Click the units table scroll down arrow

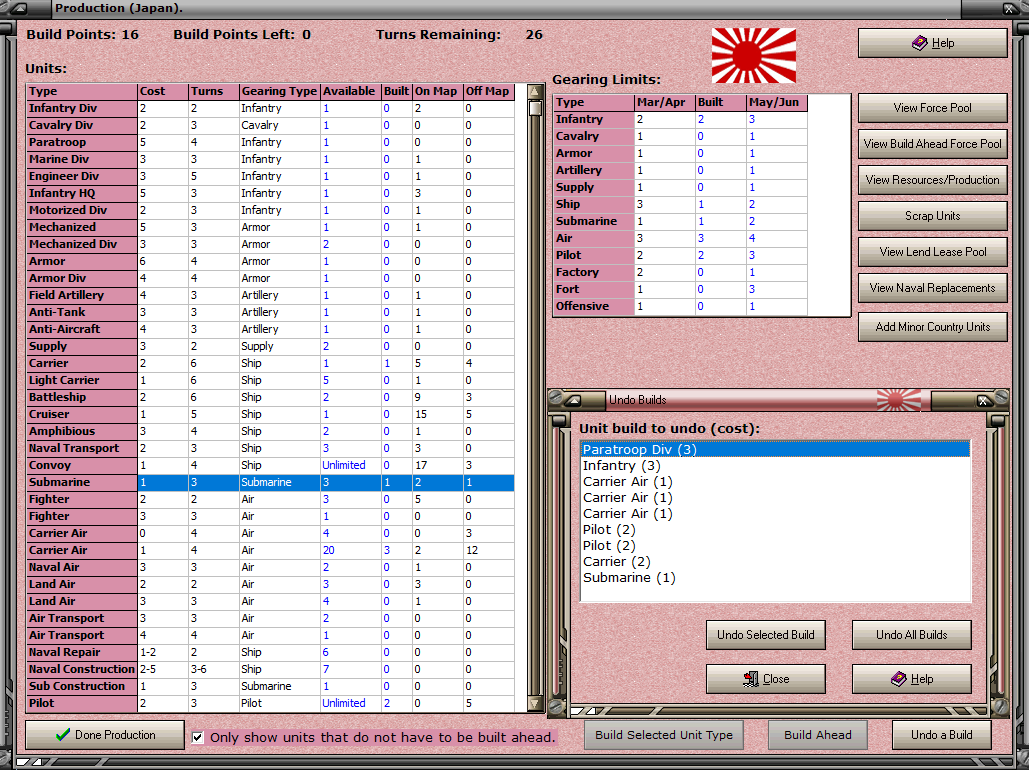536,704
